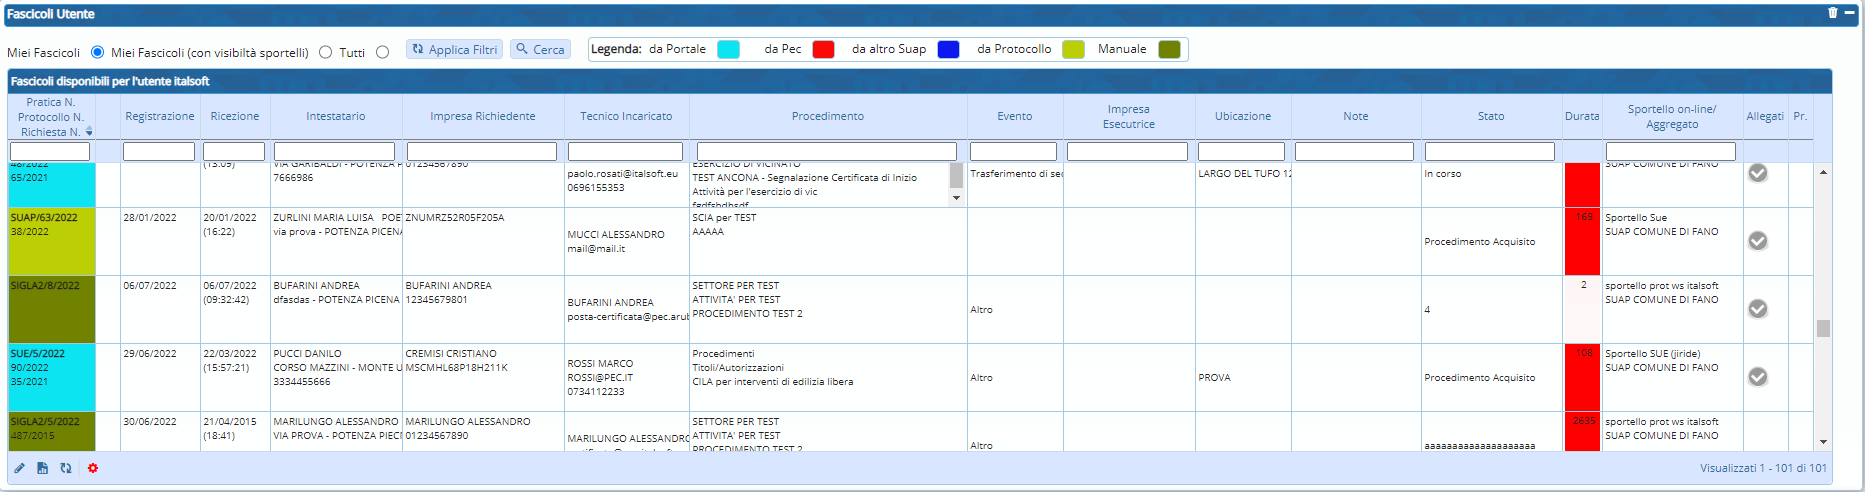
Task: Select the Miei Fascicoli radio button
Action: (97, 52)
